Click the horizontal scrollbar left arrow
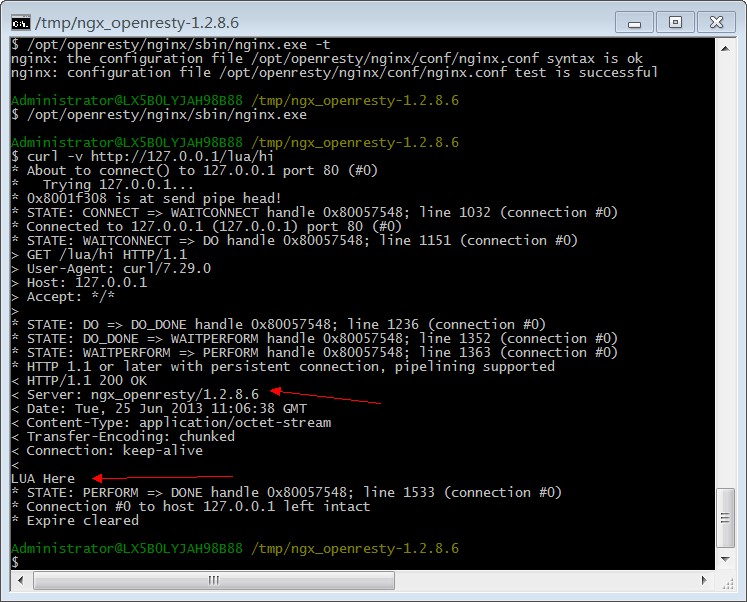Image resolution: width=747 pixels, height=602 pixels. pos(20,580)
